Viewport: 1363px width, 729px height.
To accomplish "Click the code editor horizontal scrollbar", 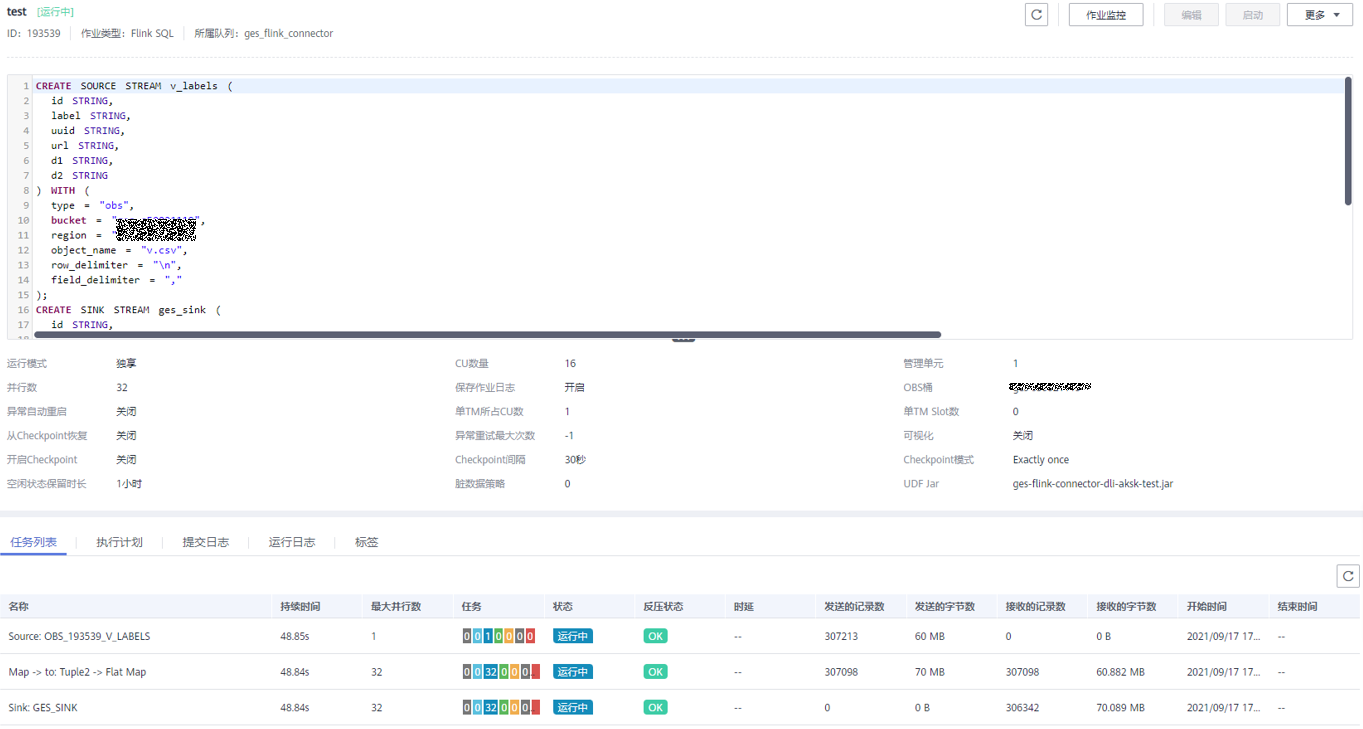I will [x=488, y=335].
